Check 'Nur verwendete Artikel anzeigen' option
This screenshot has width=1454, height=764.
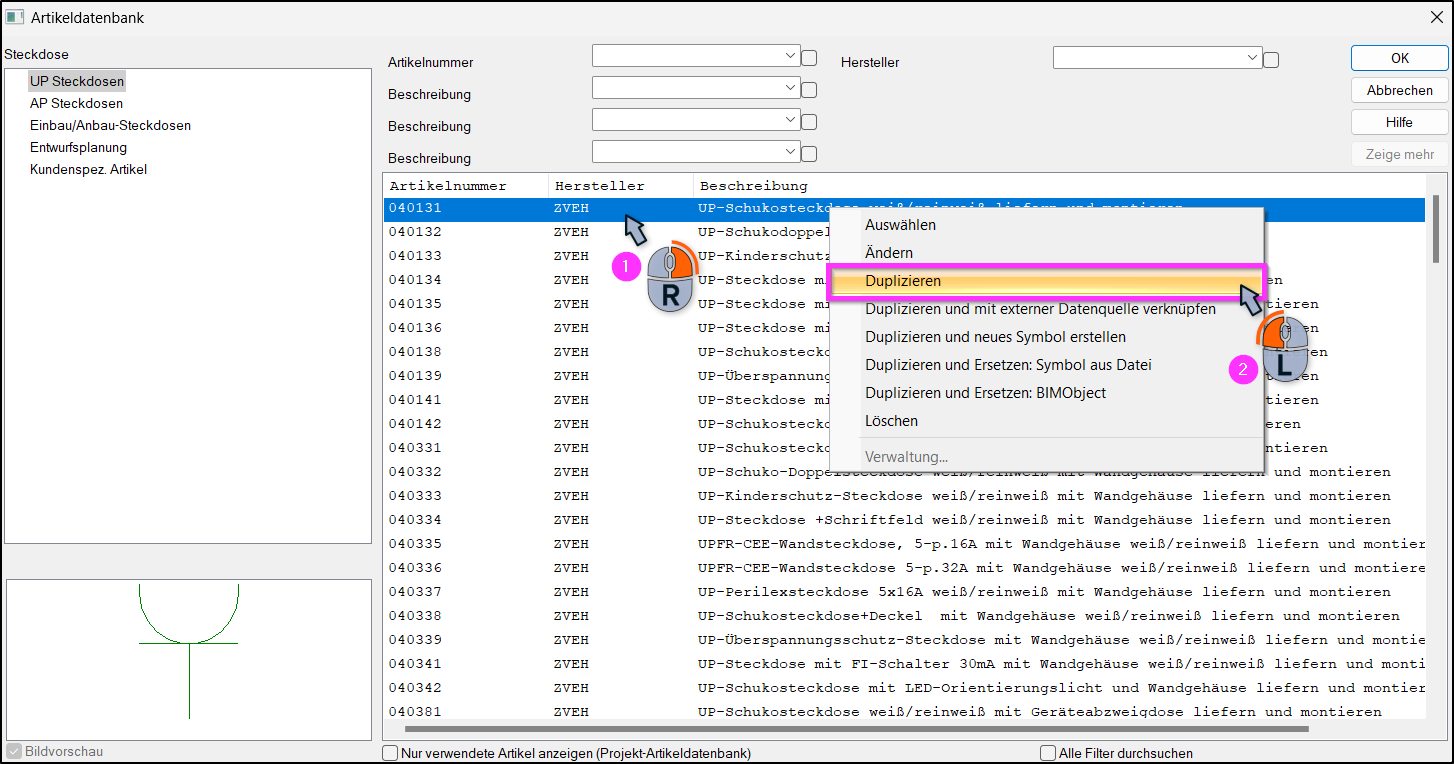coord(390,753)
